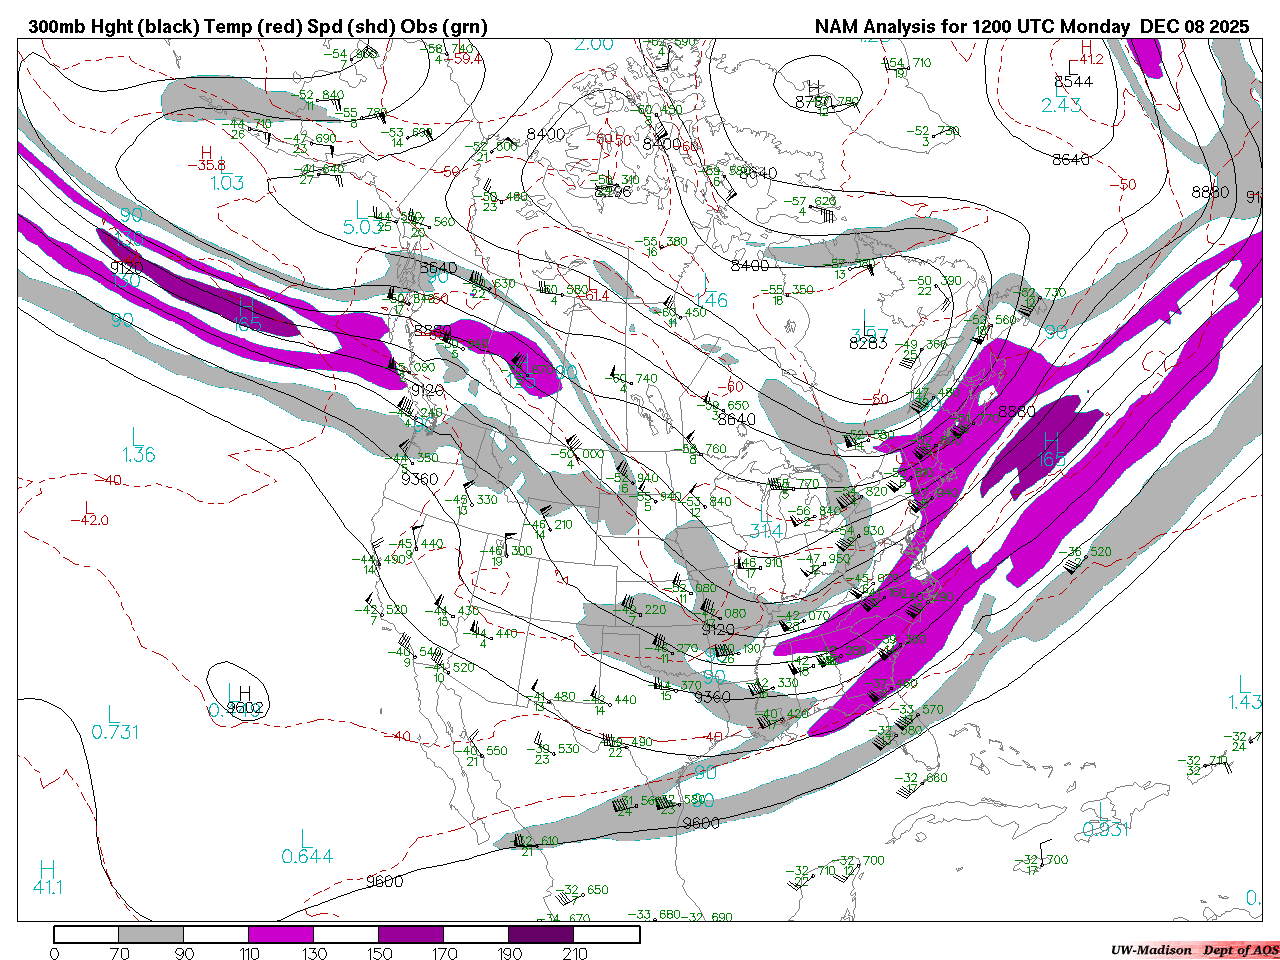1280x960 pixels.
Task: Click the cyan "314" value
Action: 766,531
